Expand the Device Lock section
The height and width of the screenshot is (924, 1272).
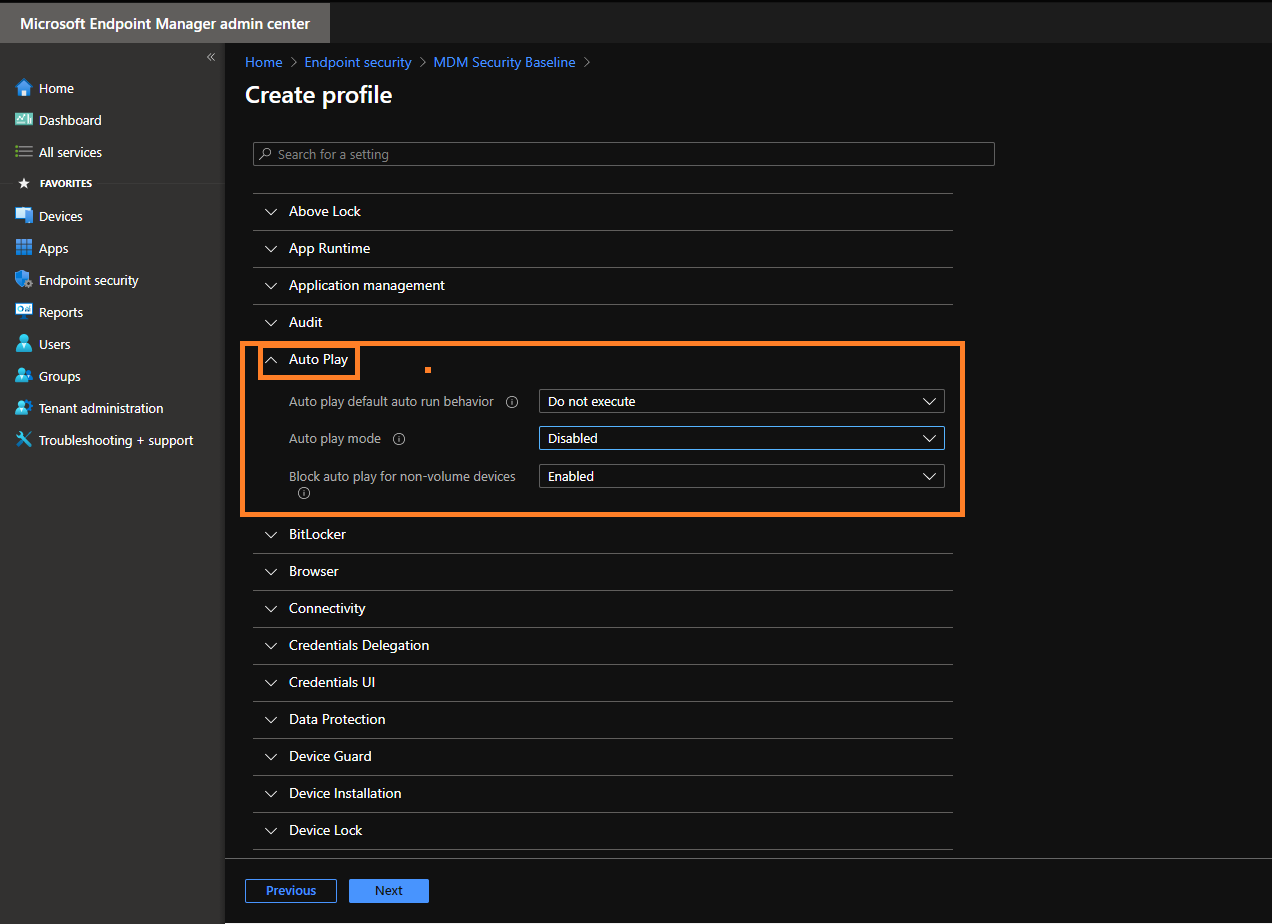click(x=603, y=831)
